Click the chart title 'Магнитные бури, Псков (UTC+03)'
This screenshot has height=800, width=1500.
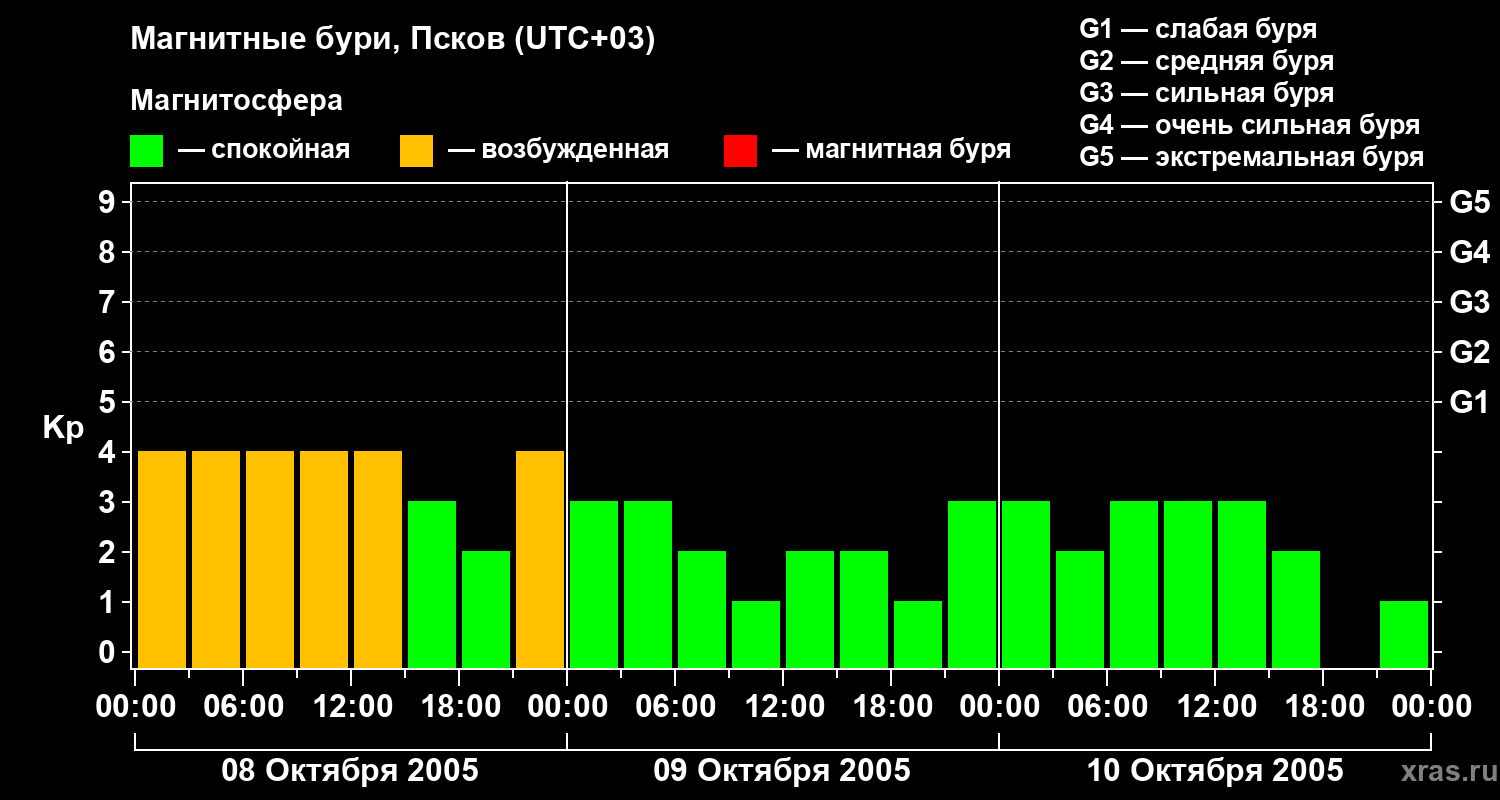click(393, 40)
